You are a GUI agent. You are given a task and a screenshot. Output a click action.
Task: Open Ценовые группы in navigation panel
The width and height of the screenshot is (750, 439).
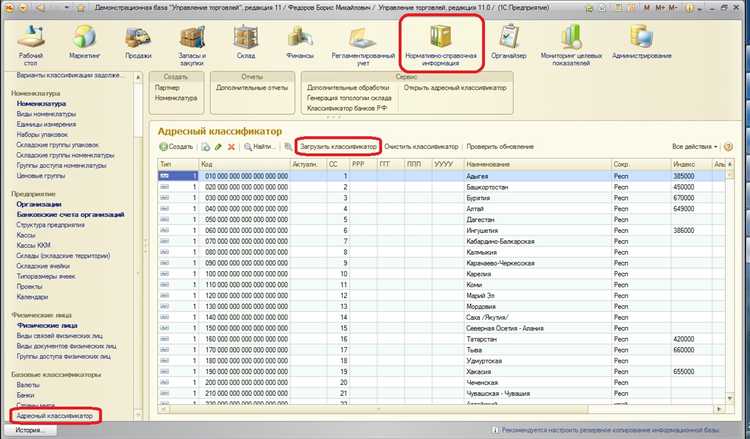[x=40, y=176]
